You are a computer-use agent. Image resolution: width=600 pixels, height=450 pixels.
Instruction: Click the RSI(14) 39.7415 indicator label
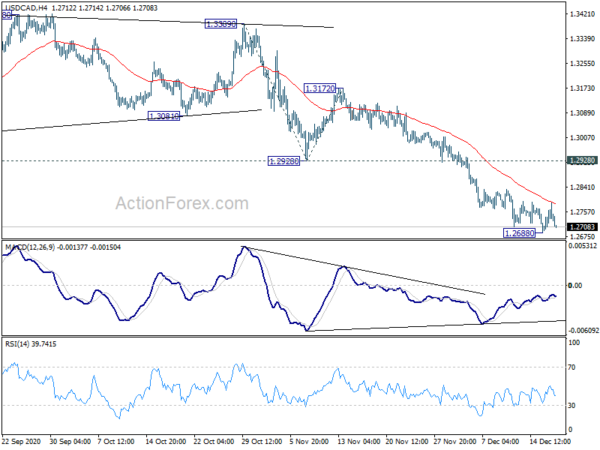click(31, 344)
